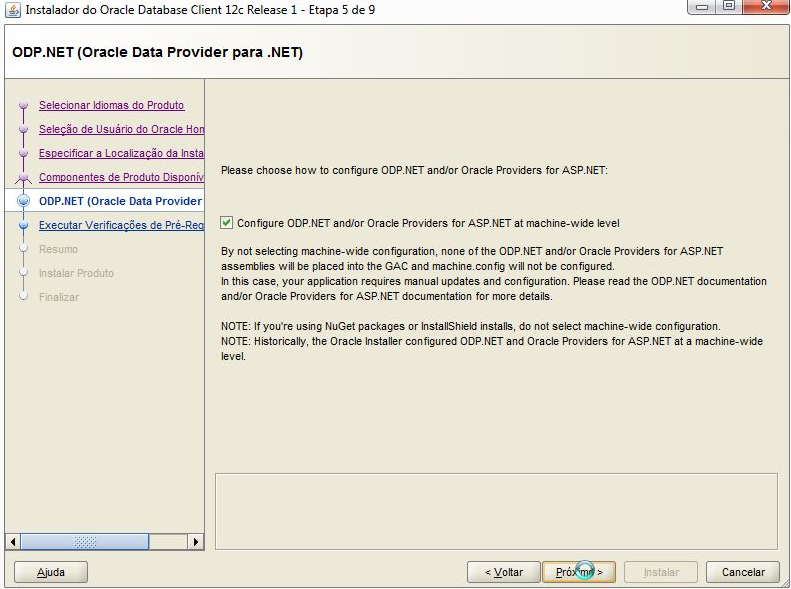Click the ODP.NET (Oracle Data Provider para .NET) heading
Viewport: 791px width, 589px height.
[157, 52]
